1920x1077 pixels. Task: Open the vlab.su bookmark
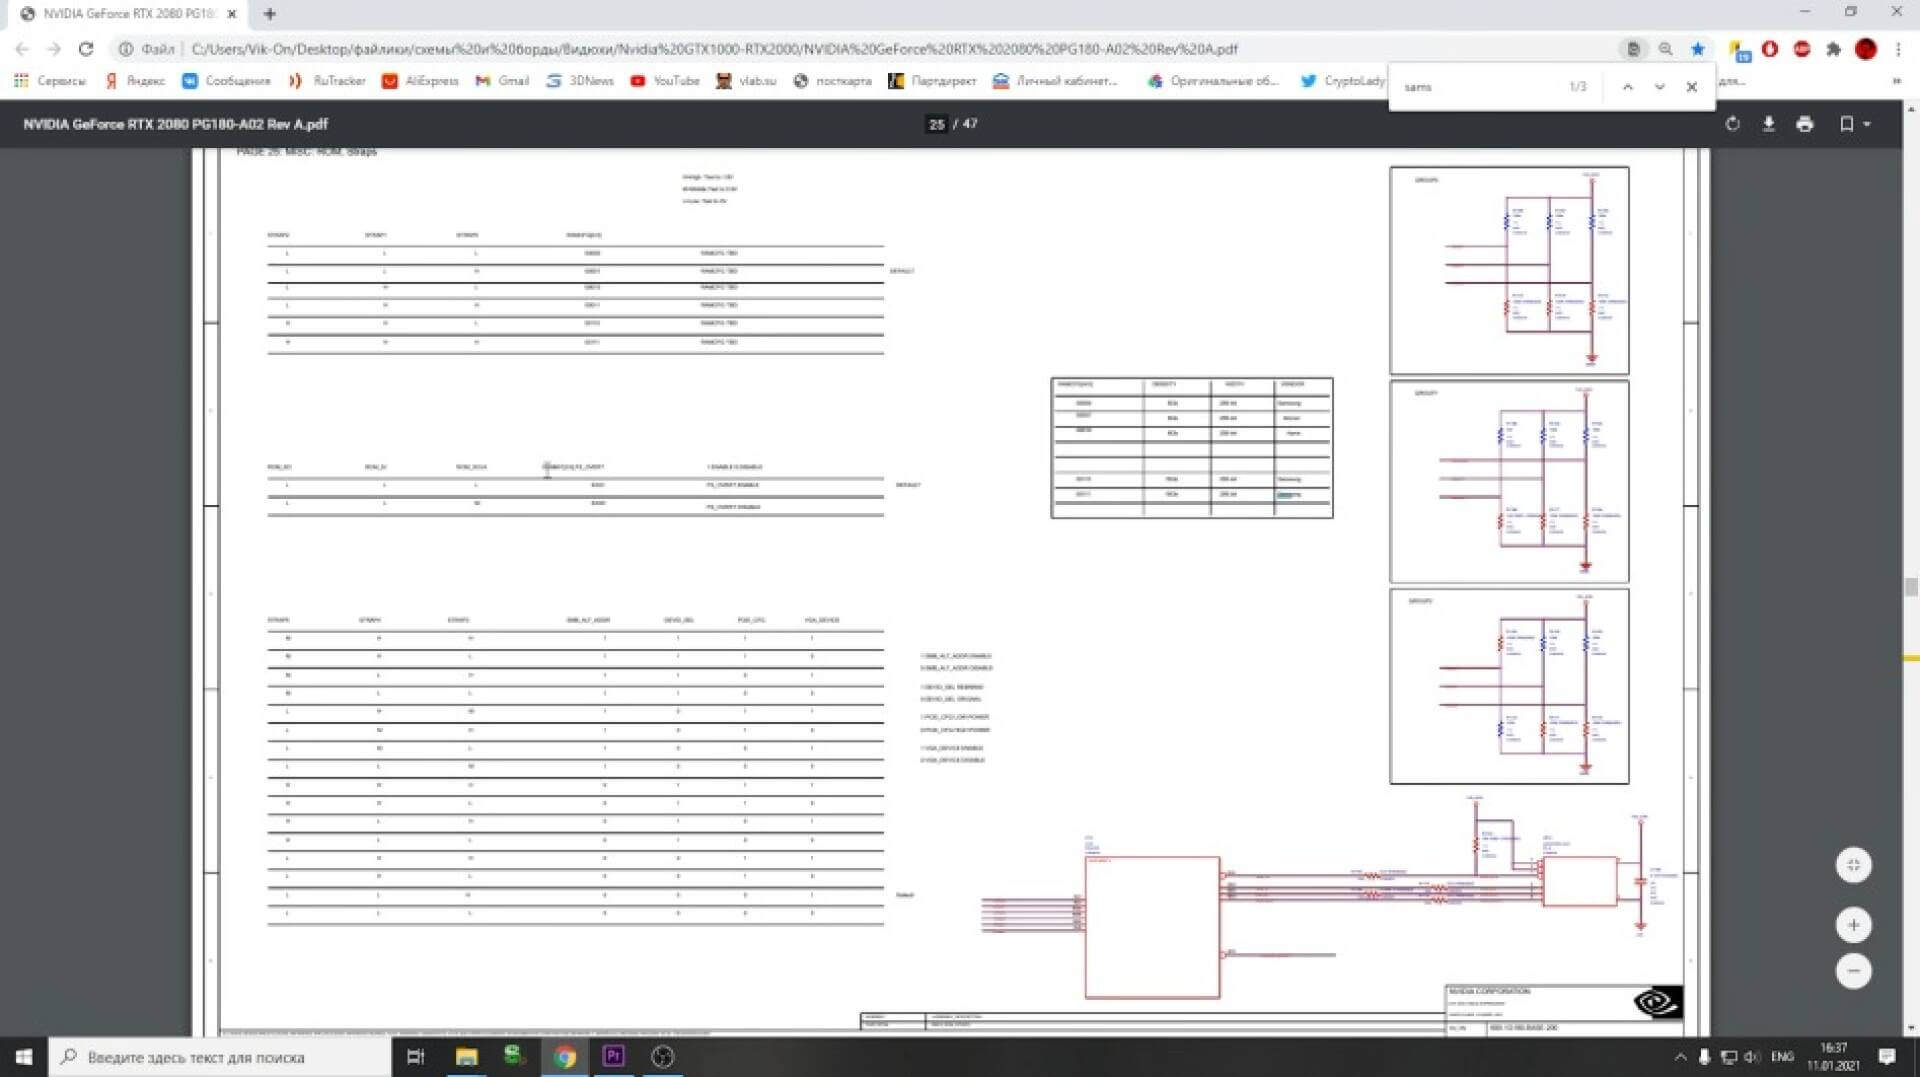point(746,81)
